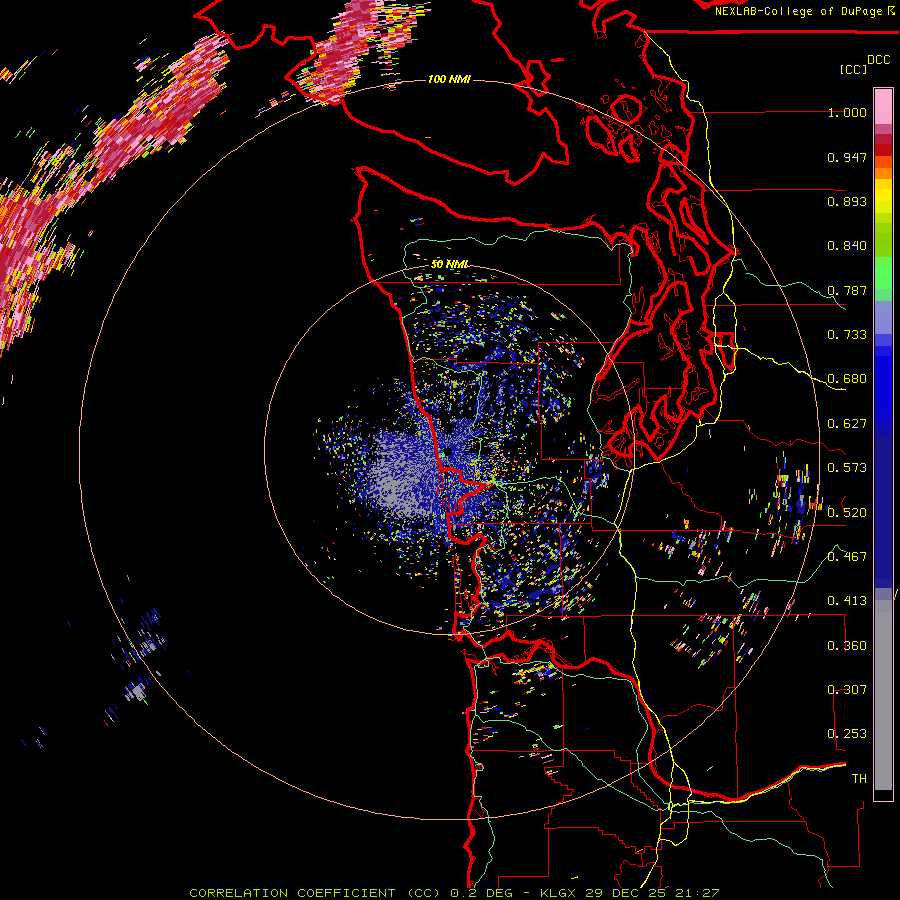
Task: Click the 1.000 value on the color scale
Action: [x=847, y=112]
